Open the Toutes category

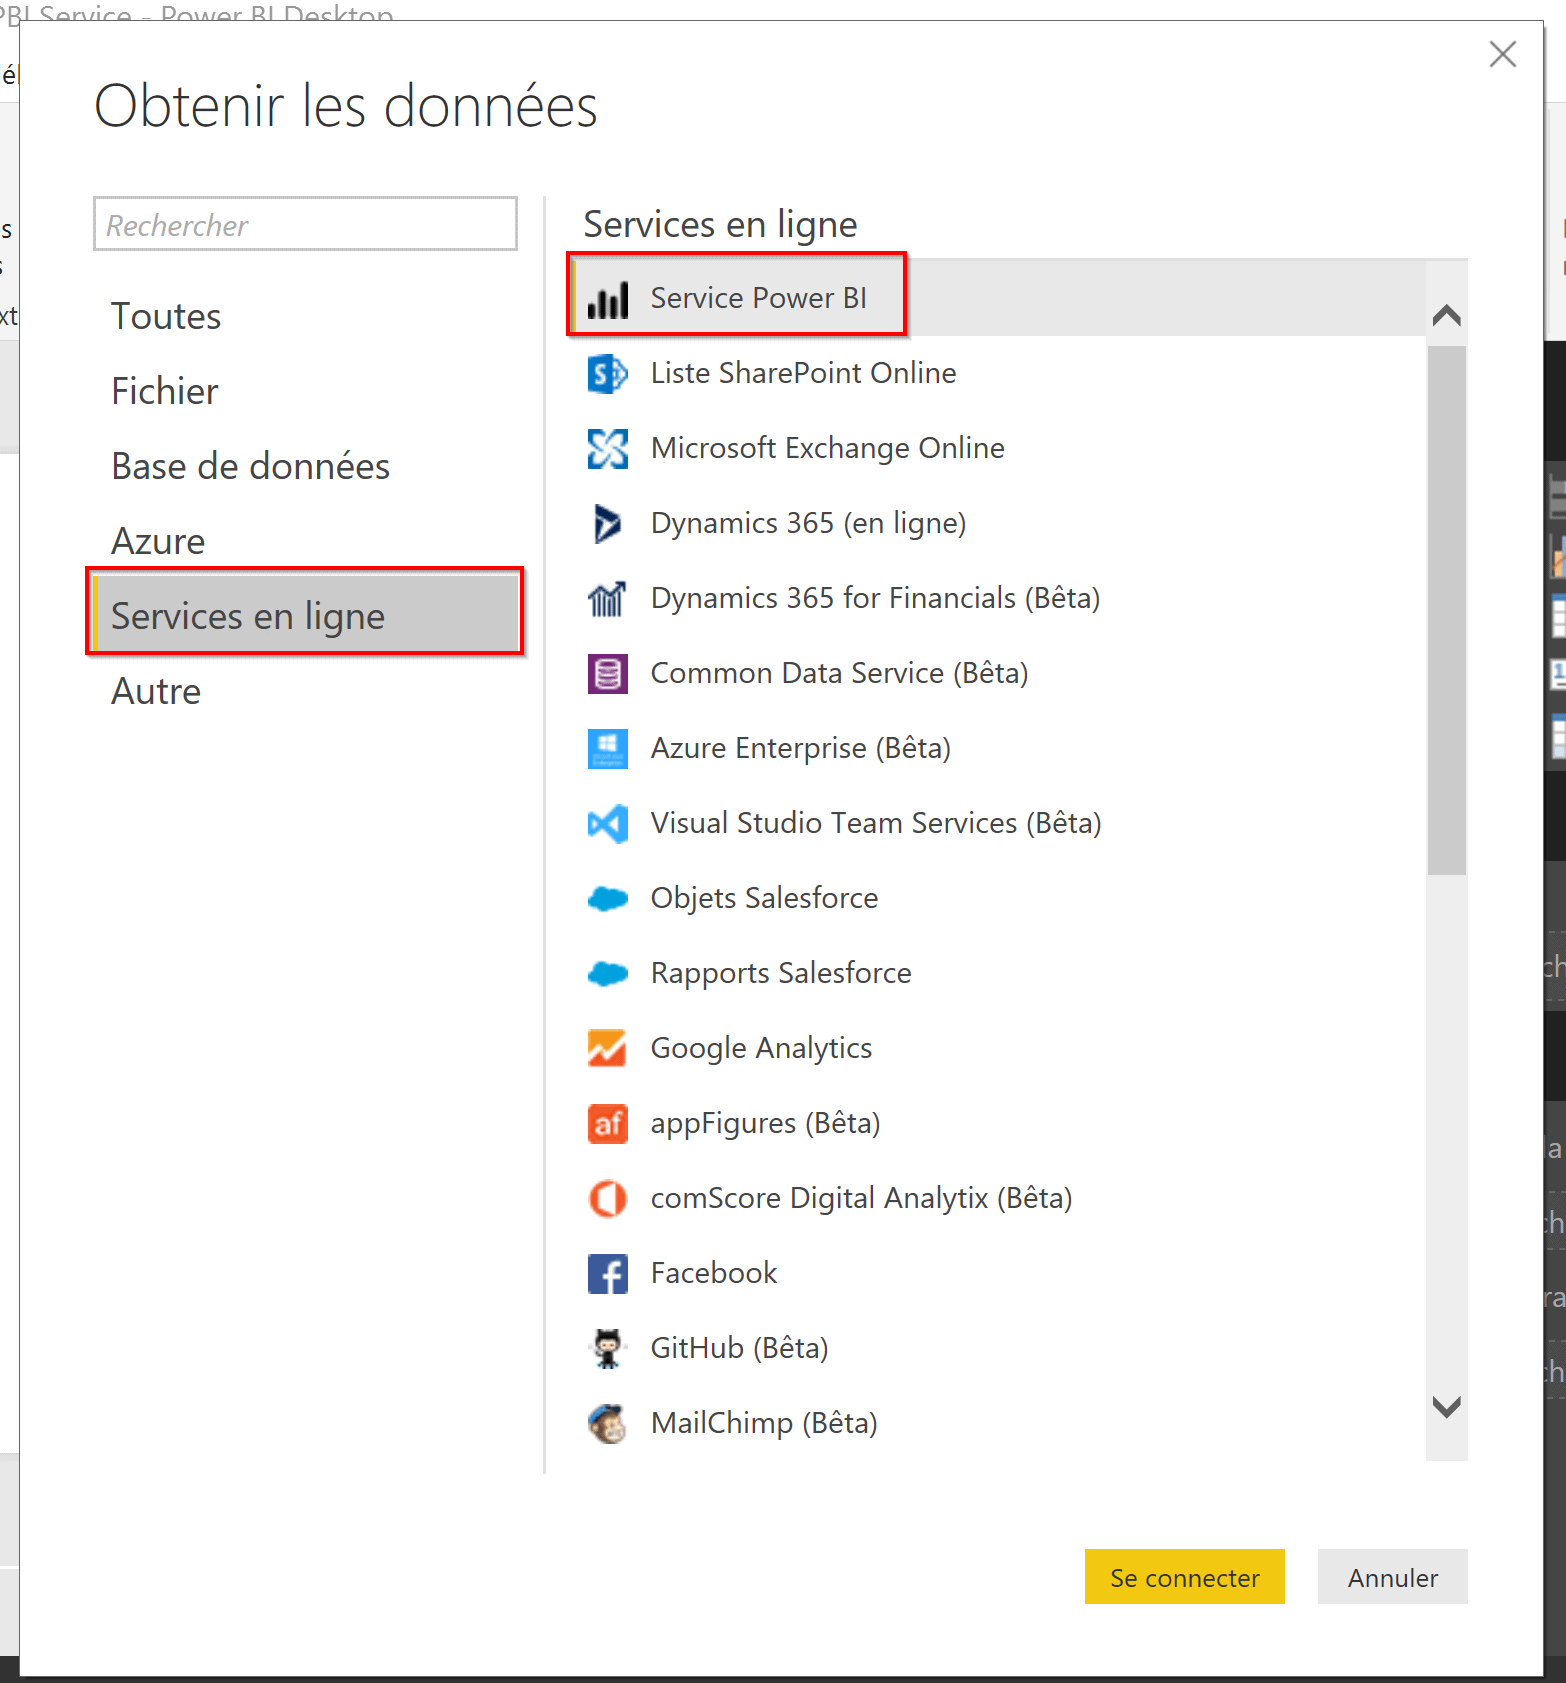coord(166,316)
